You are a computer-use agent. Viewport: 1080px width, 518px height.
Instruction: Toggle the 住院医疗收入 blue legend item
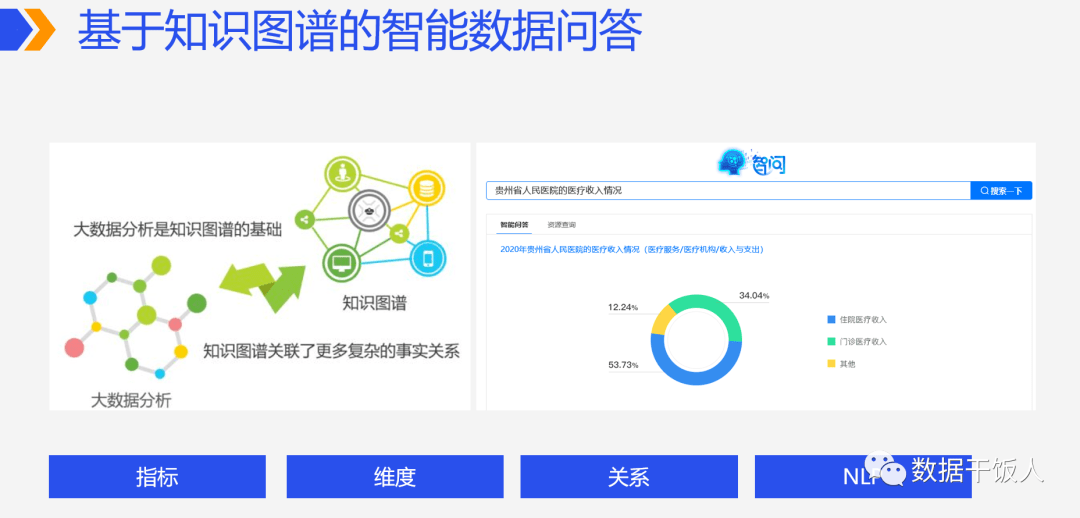click(857, 320)
